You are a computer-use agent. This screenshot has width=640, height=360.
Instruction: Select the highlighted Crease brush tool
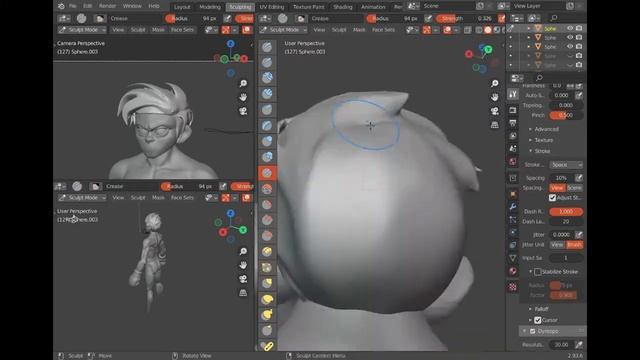[267, 173]
